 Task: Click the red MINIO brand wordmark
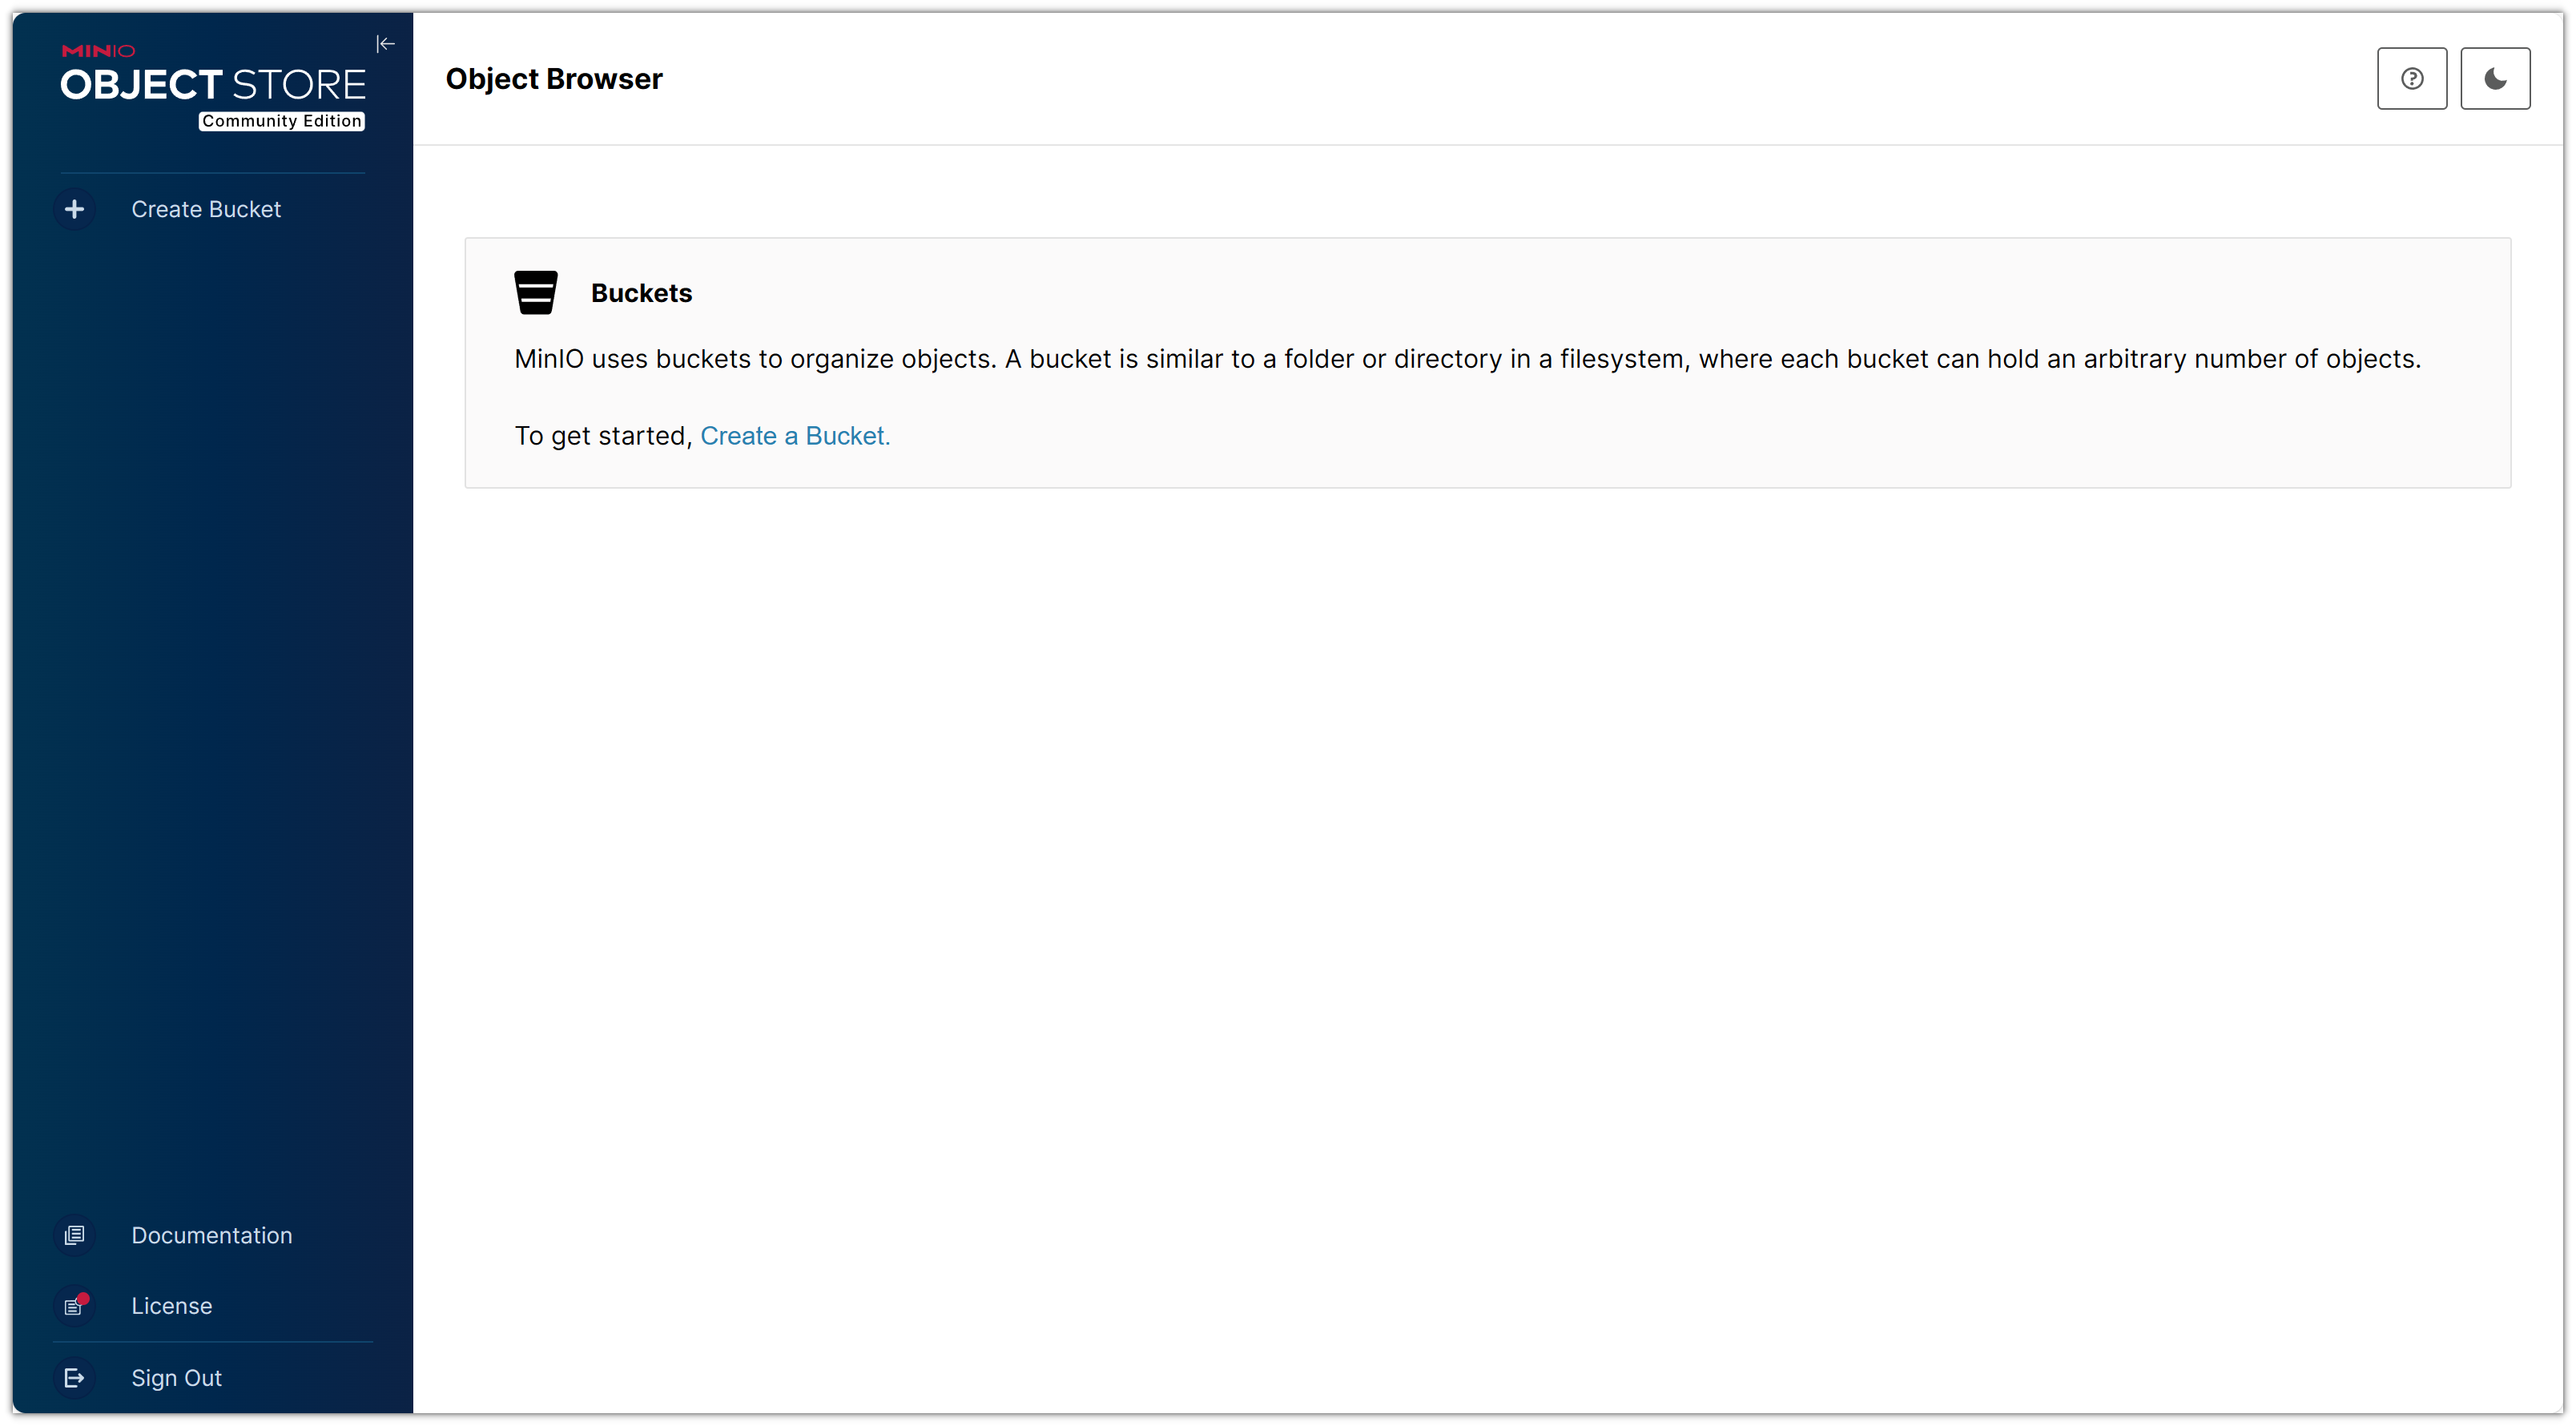pos(98,51)
